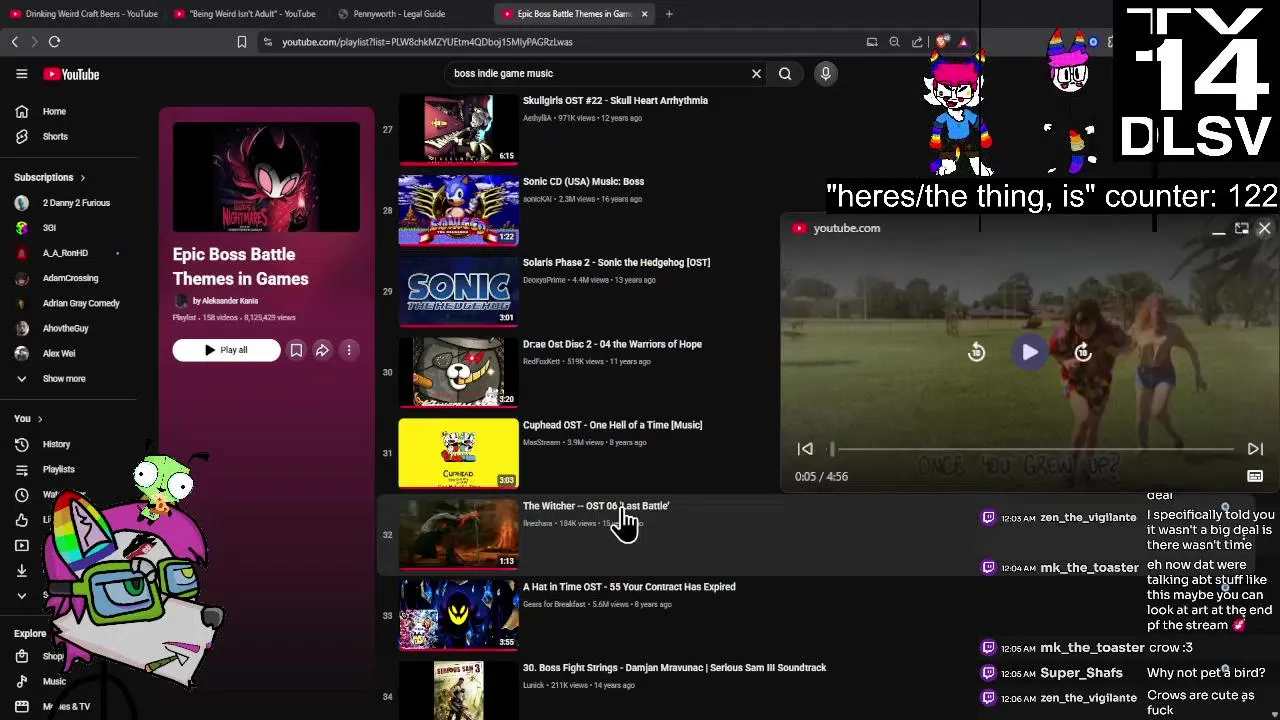Expand the mini player back to tab
Screen dimensions: 1280x720
pyautogui.click(x=1241, y=228)
